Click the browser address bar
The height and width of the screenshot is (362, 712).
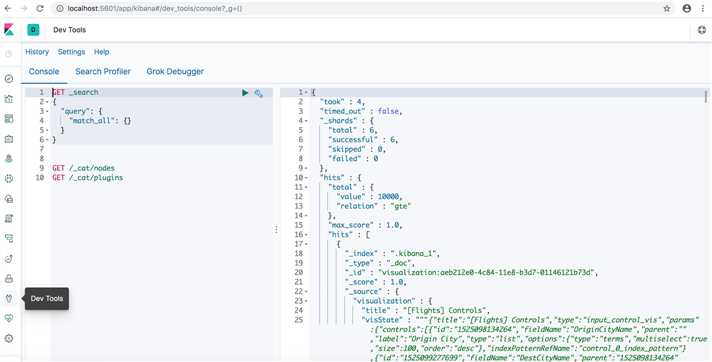[x=359, y=8]
